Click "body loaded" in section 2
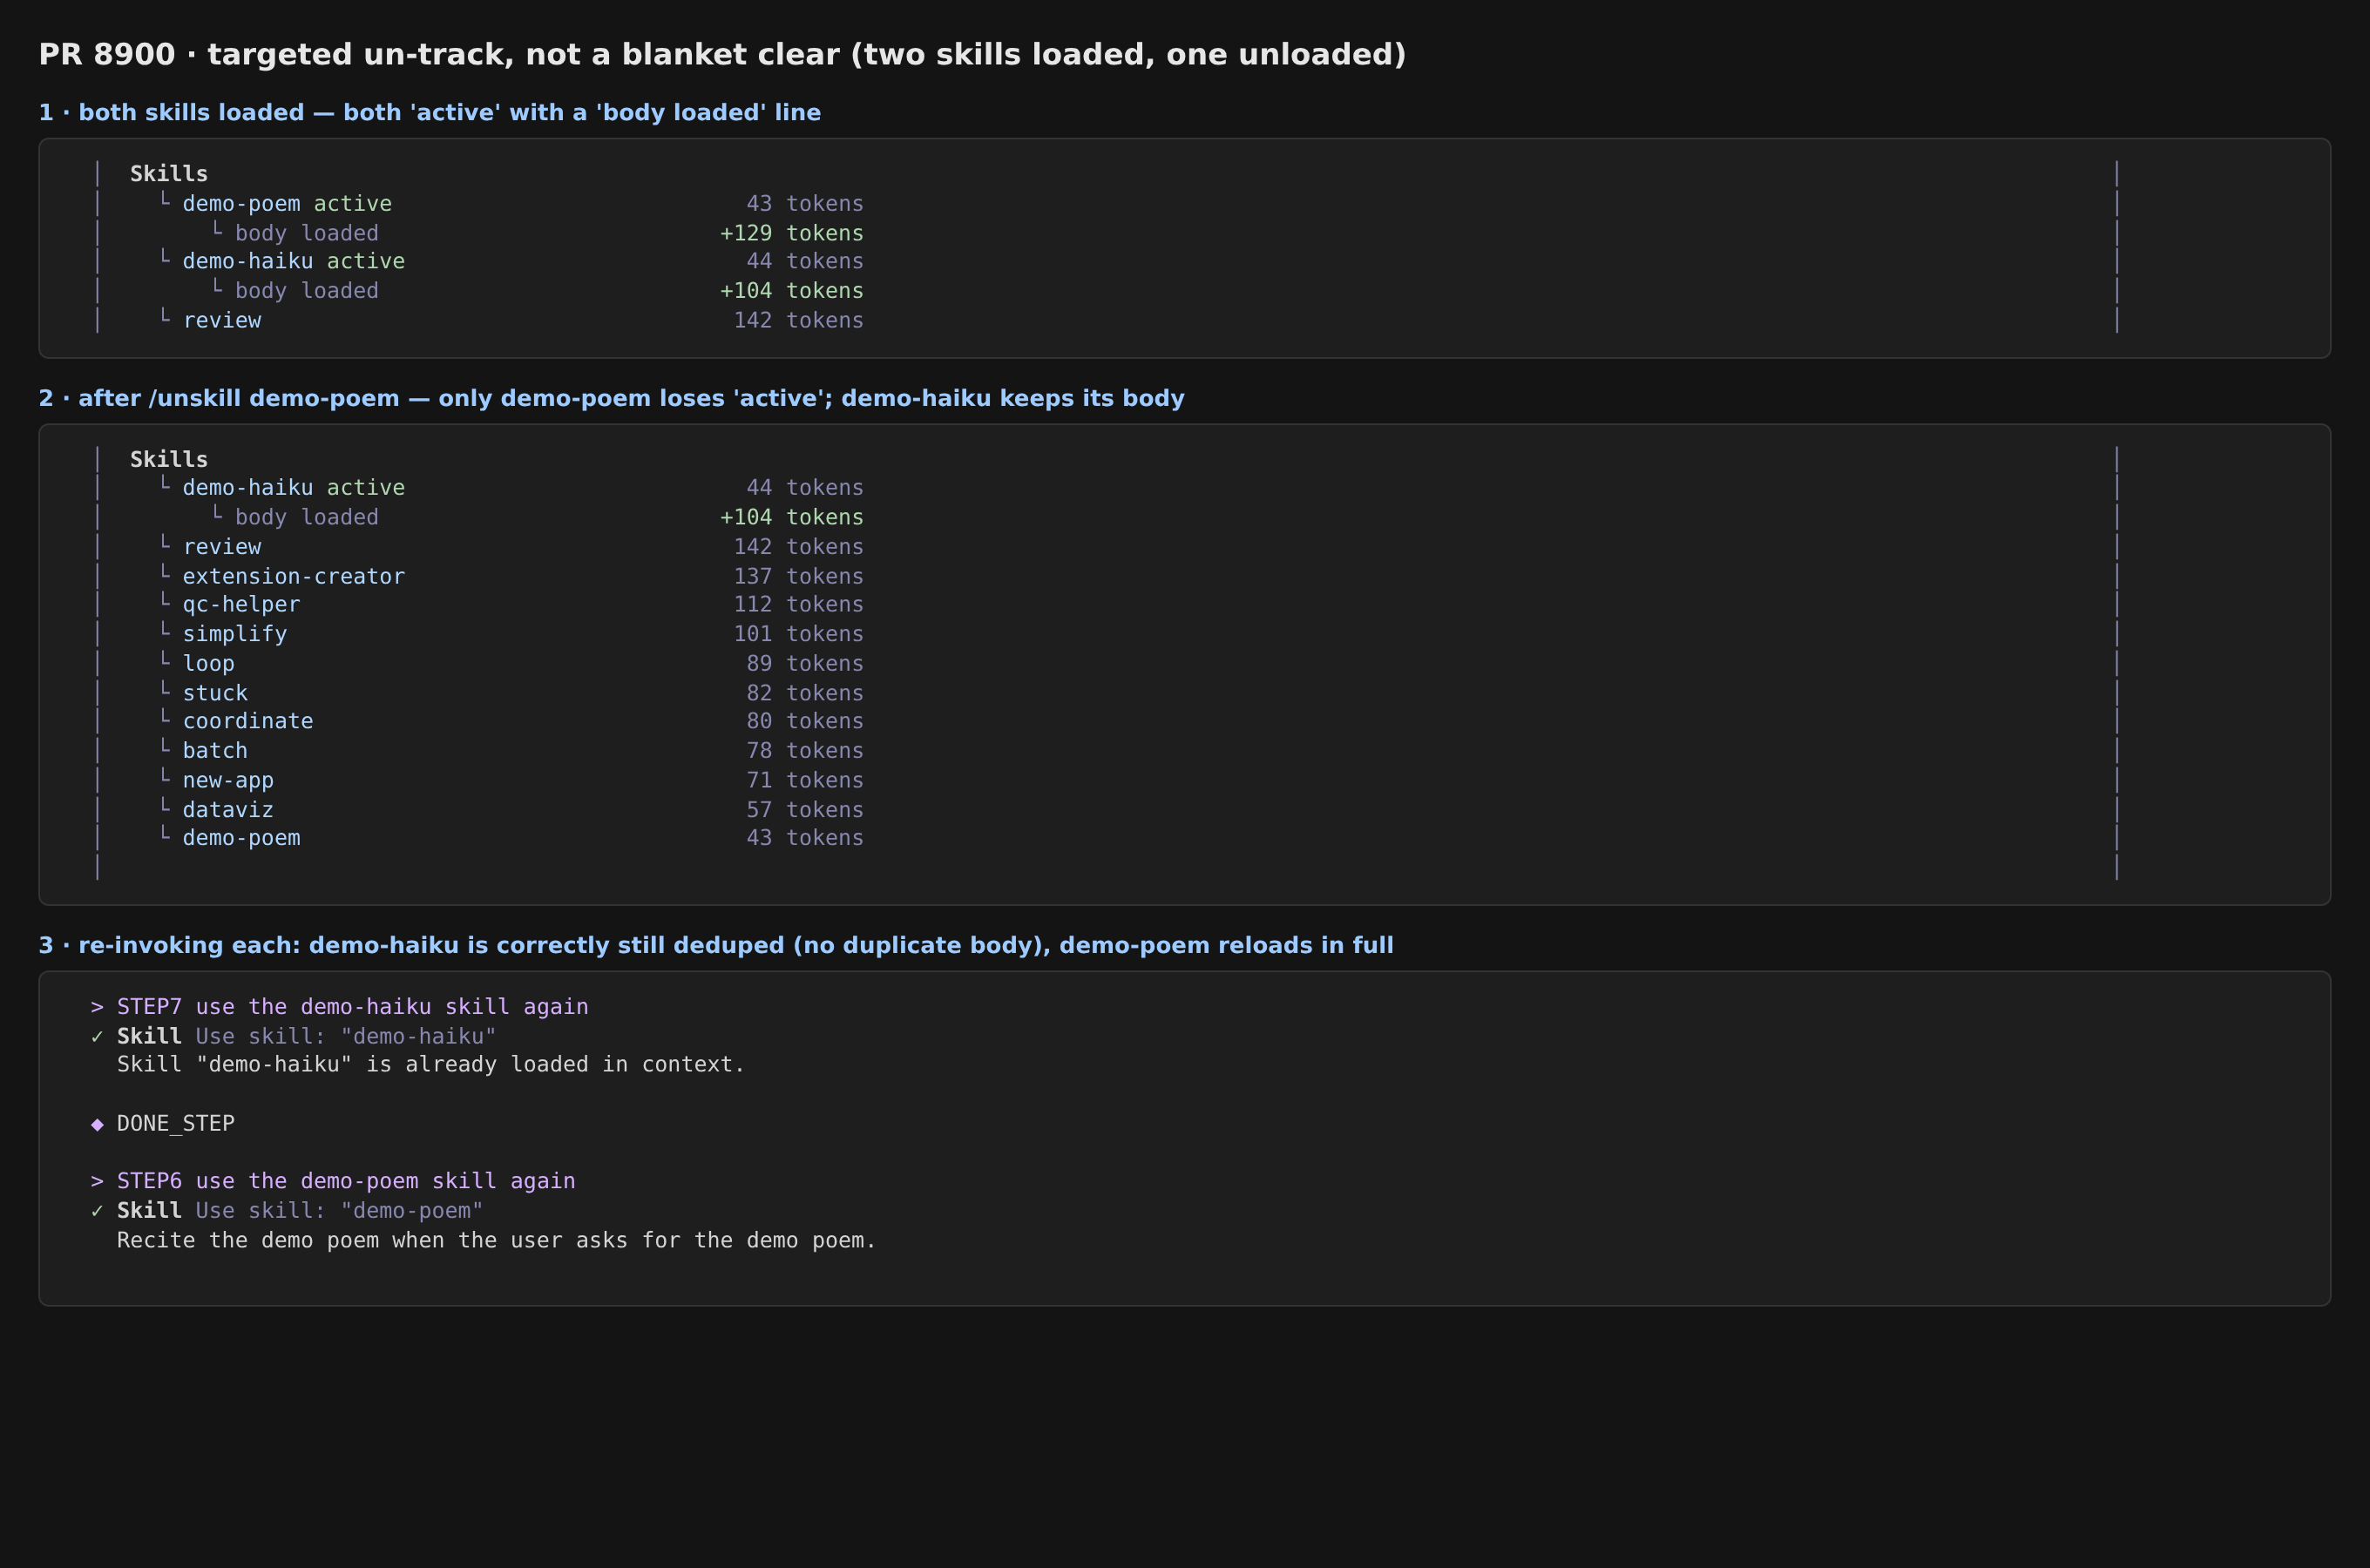Viewport: 2370px width, 1568px height. pyautogui.click(x=307, y=517)
